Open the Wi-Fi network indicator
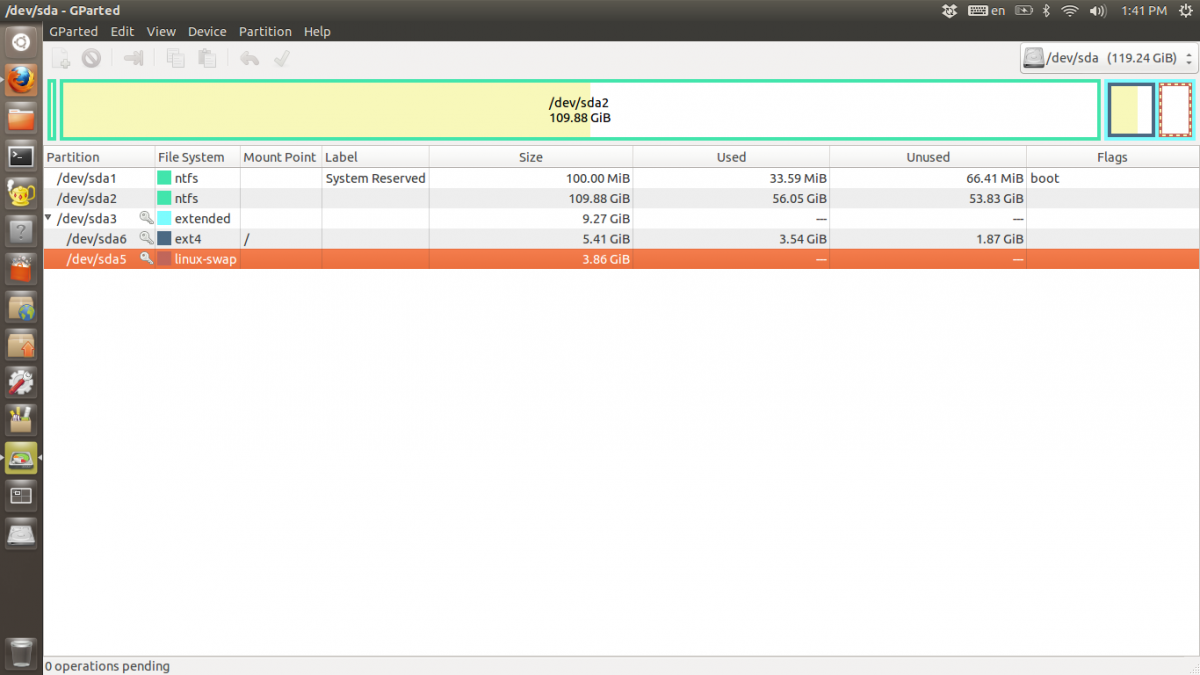This screenshot has width=1200, height=675. click(1070, 11)
